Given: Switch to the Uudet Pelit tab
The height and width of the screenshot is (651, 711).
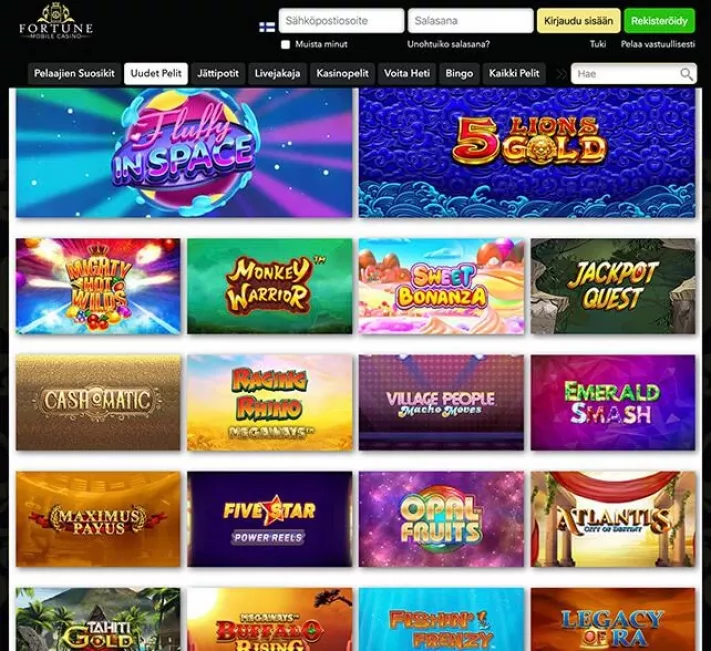Looking at the screenshot, I should (156, 73).
